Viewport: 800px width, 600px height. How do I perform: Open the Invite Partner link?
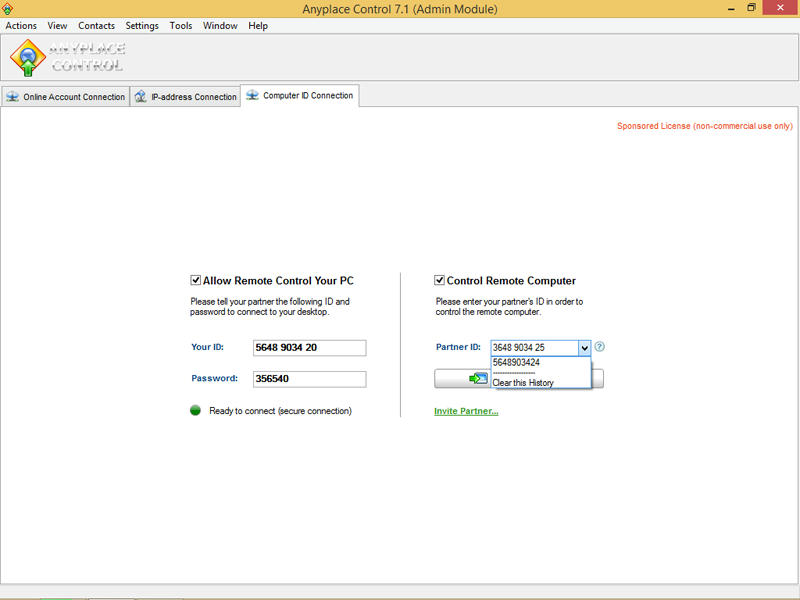466,411
